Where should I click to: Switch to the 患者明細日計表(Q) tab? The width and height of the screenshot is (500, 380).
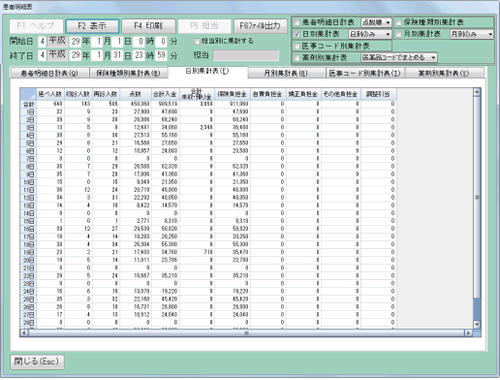point(49,73)
